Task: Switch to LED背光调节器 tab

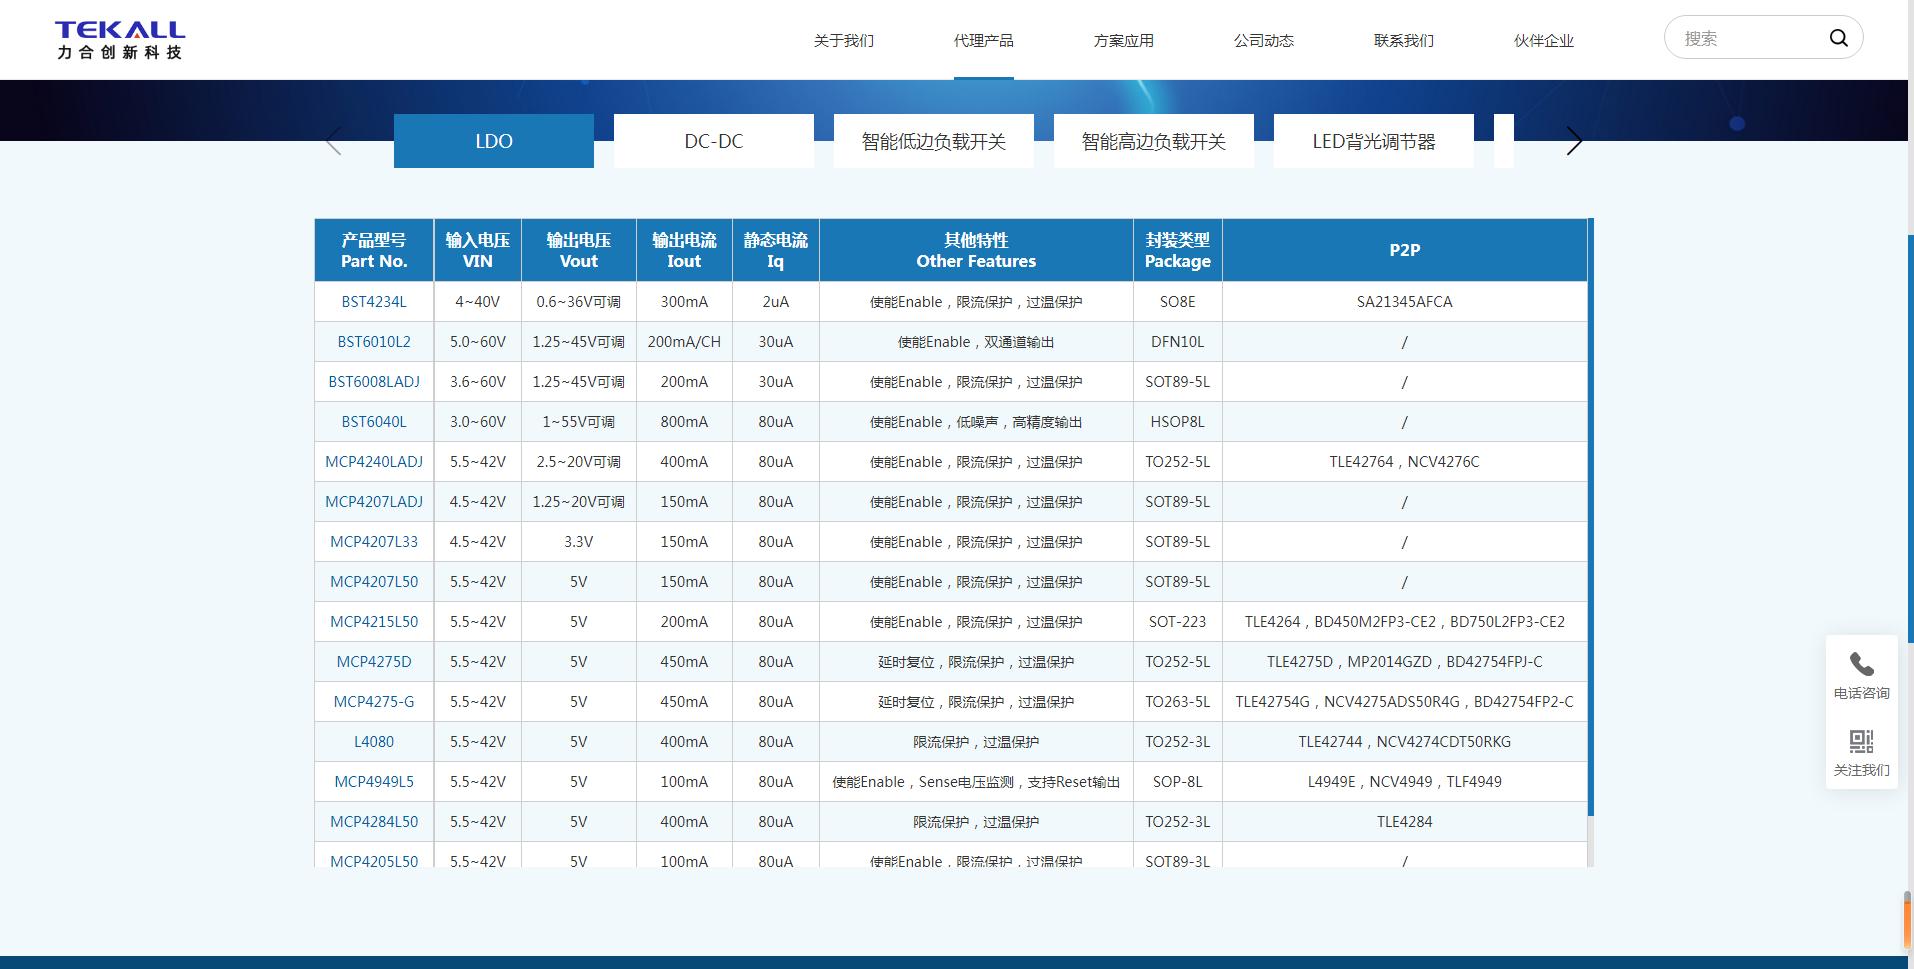Action: (x=1374, y=141)
